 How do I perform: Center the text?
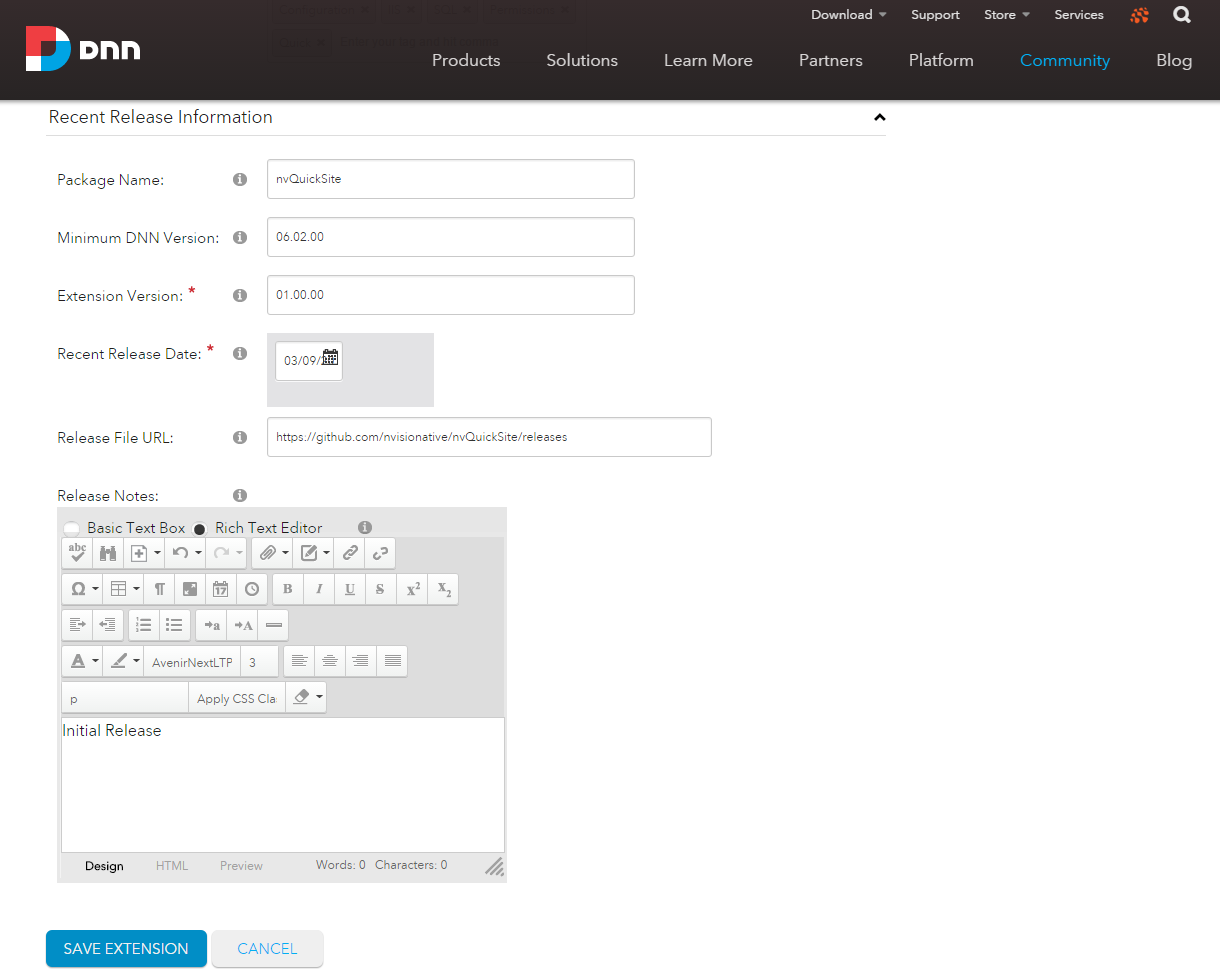[x=330, y=661]
